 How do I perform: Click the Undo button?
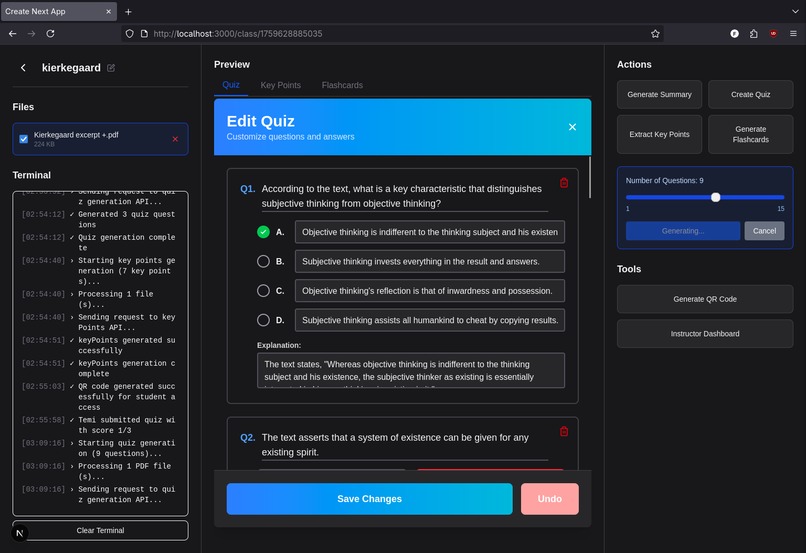549,499
